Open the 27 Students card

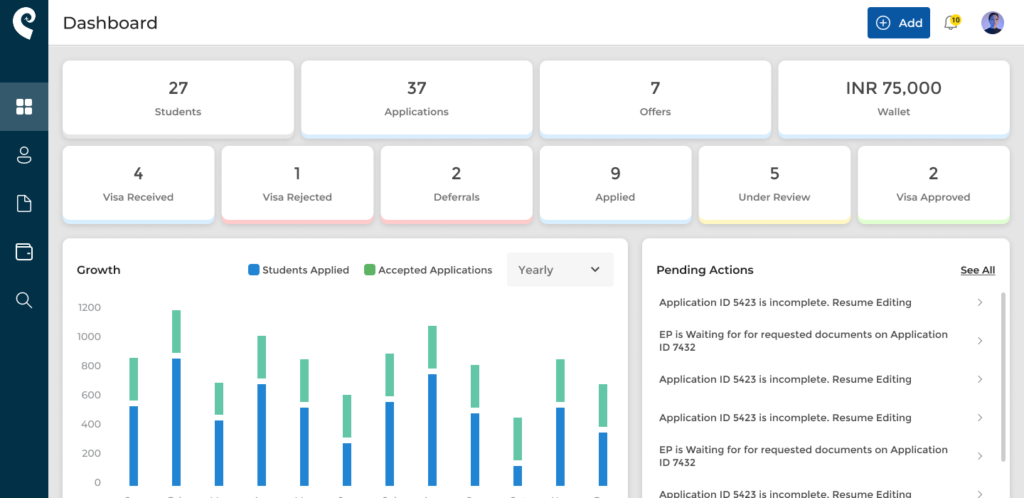[178, 98]
